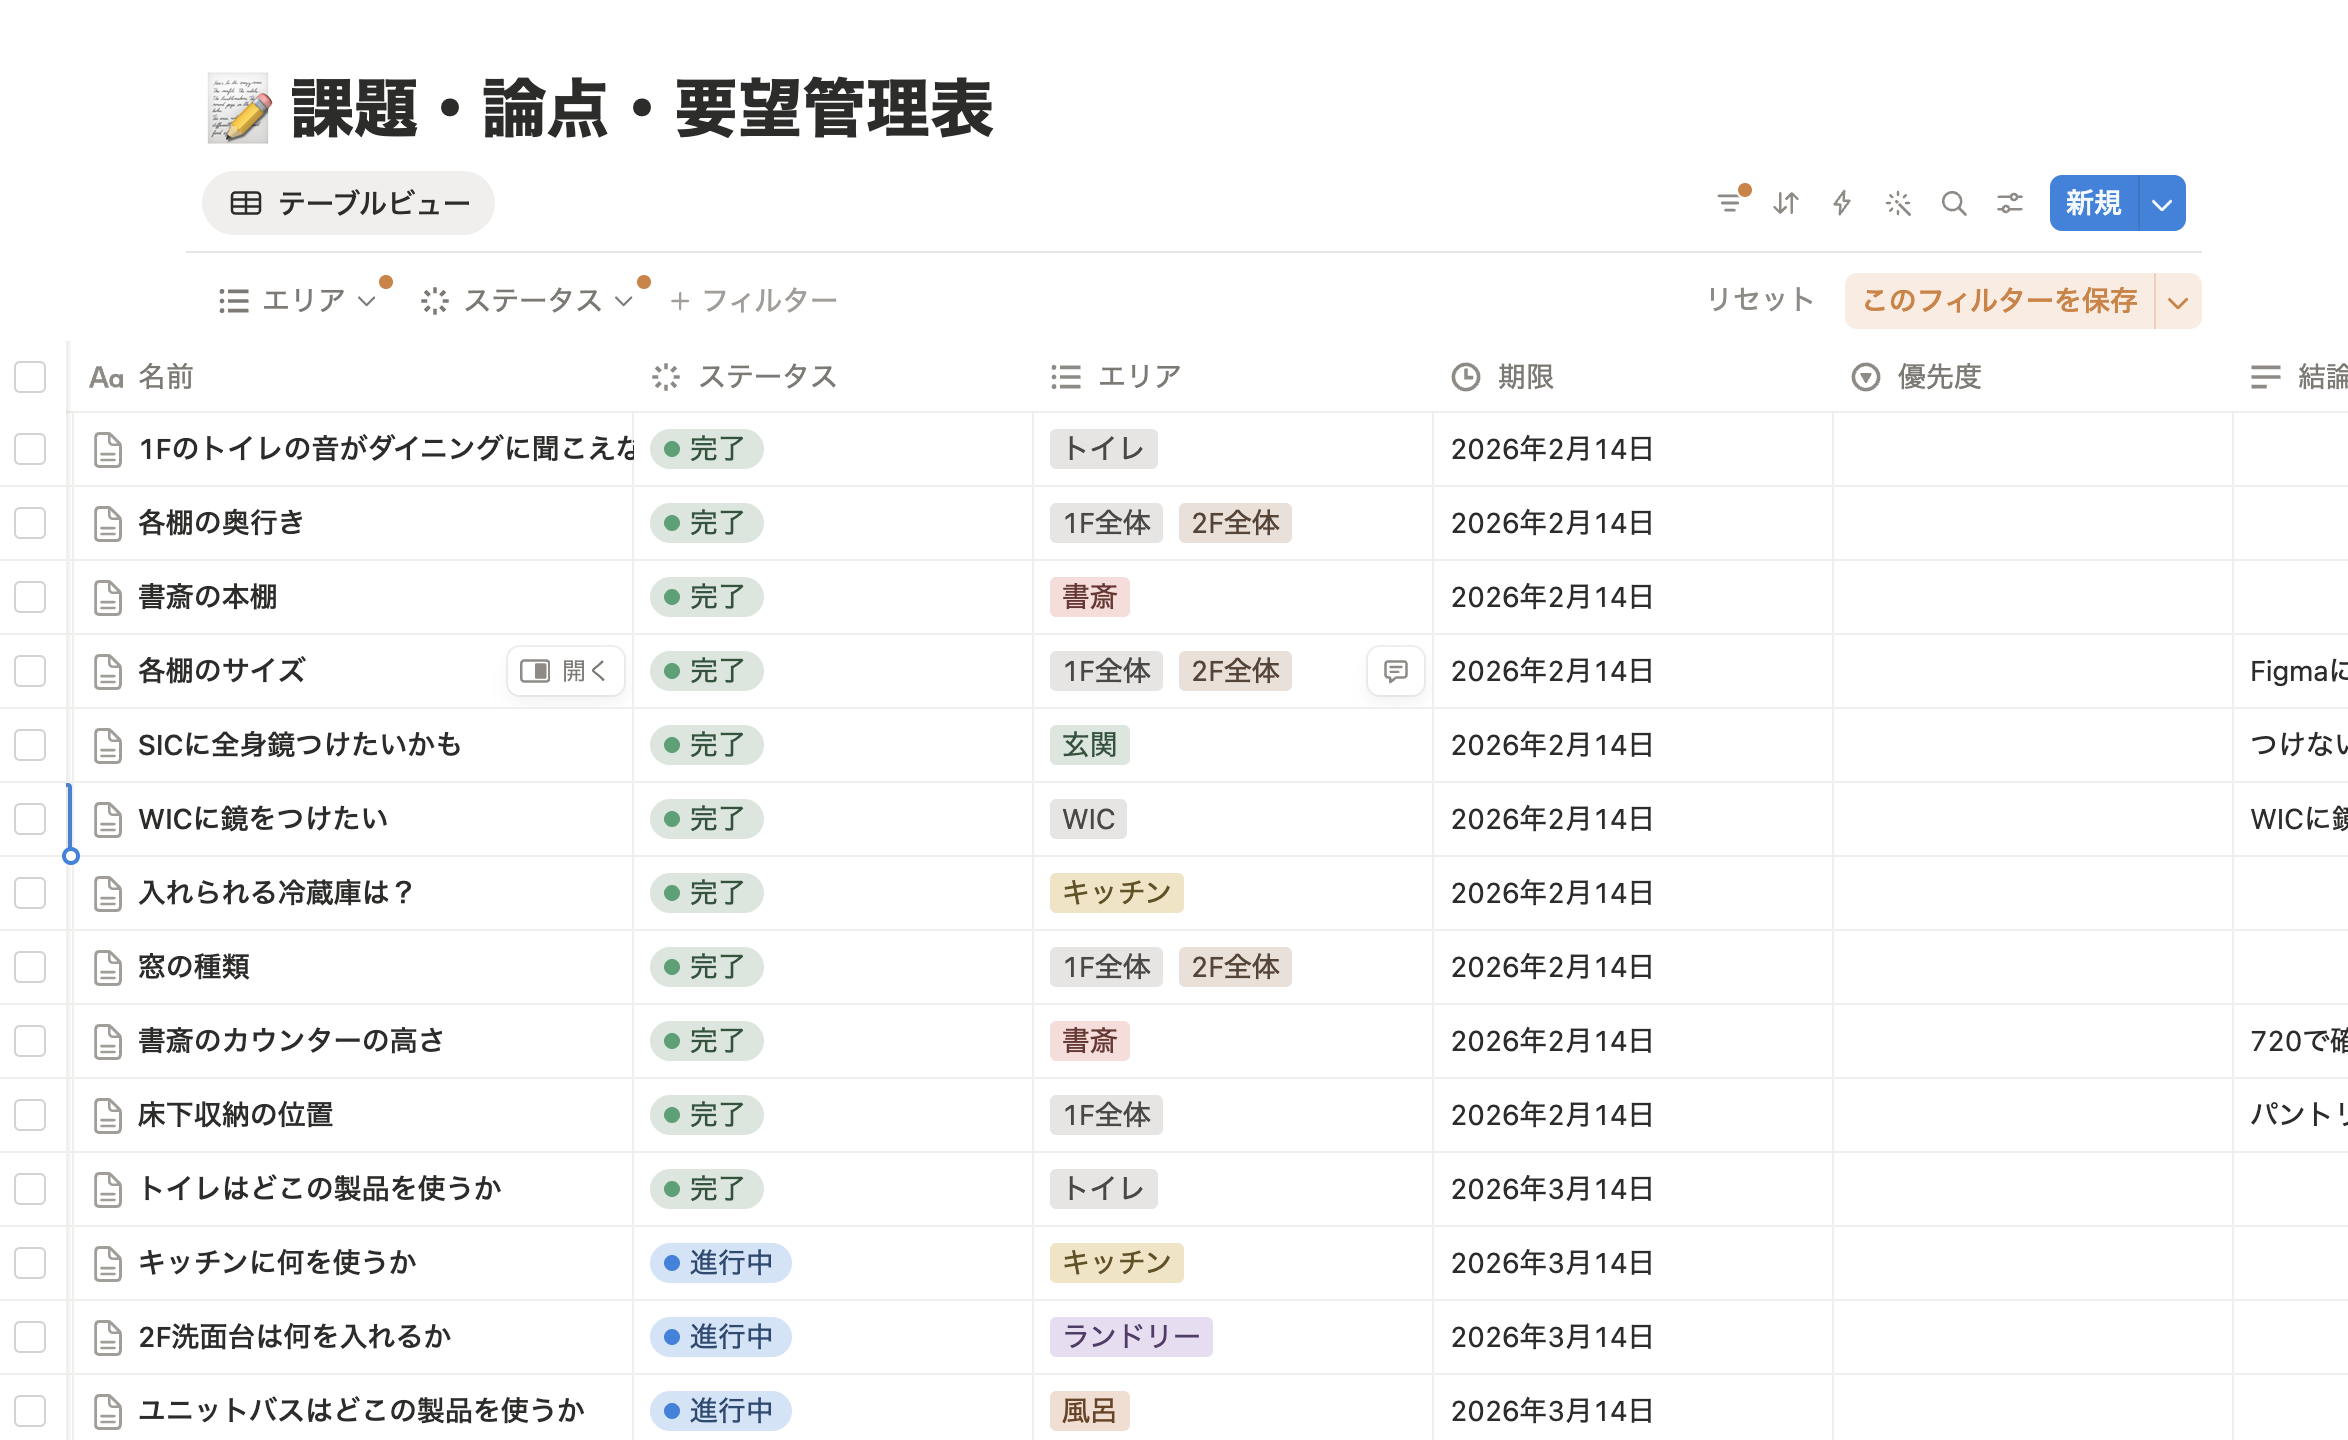Image resolution: width=2348 pixels, height=1440 pixels.
Task: Click the clock icon in the 期限 column header
Action: click(x=1465, y=377)
